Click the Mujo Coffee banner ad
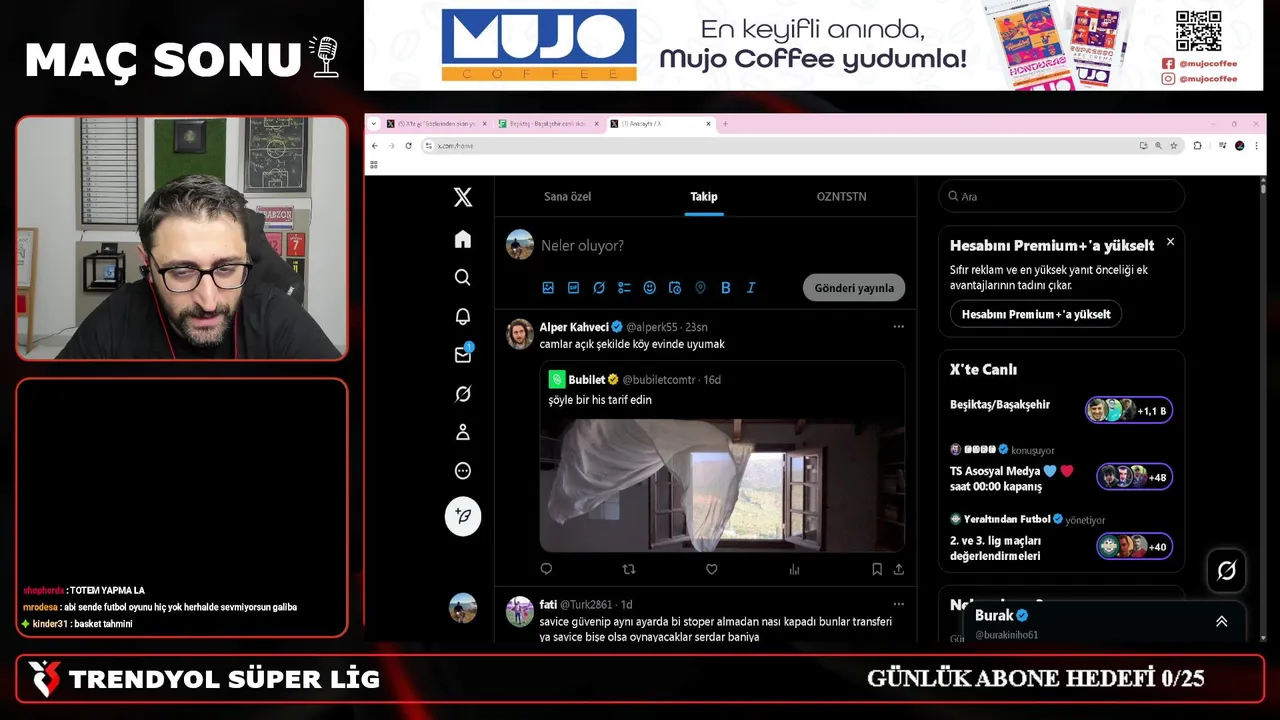The image size is (1280, 720). 815,45
